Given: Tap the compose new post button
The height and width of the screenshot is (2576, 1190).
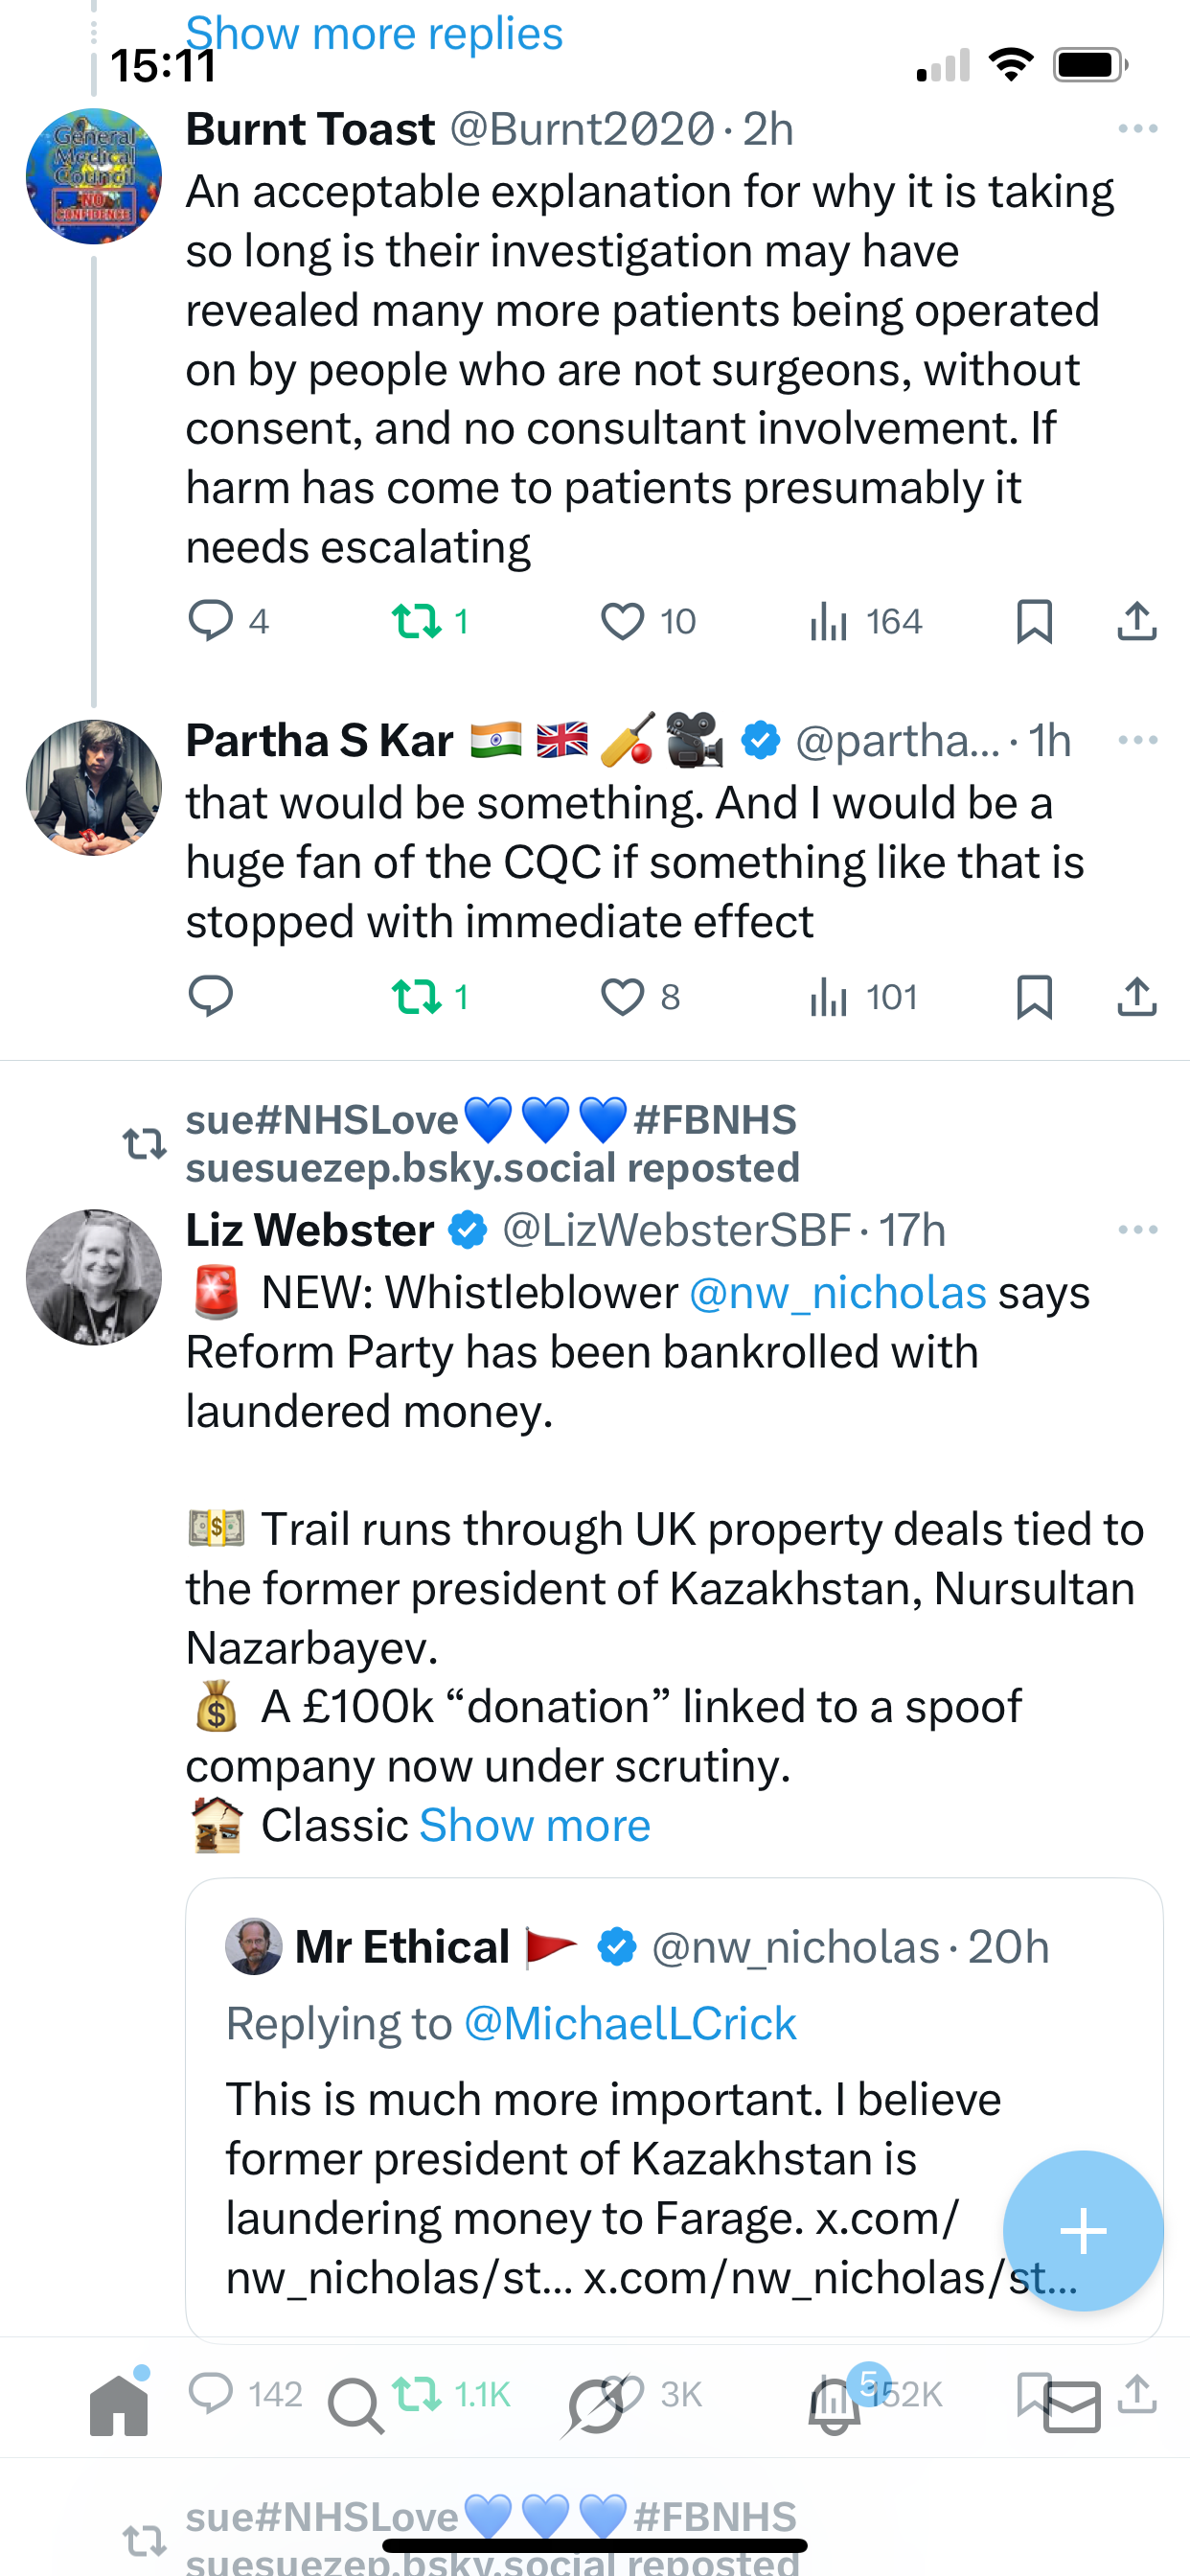Looking at the screenshot, I should coord(1083,2231).
